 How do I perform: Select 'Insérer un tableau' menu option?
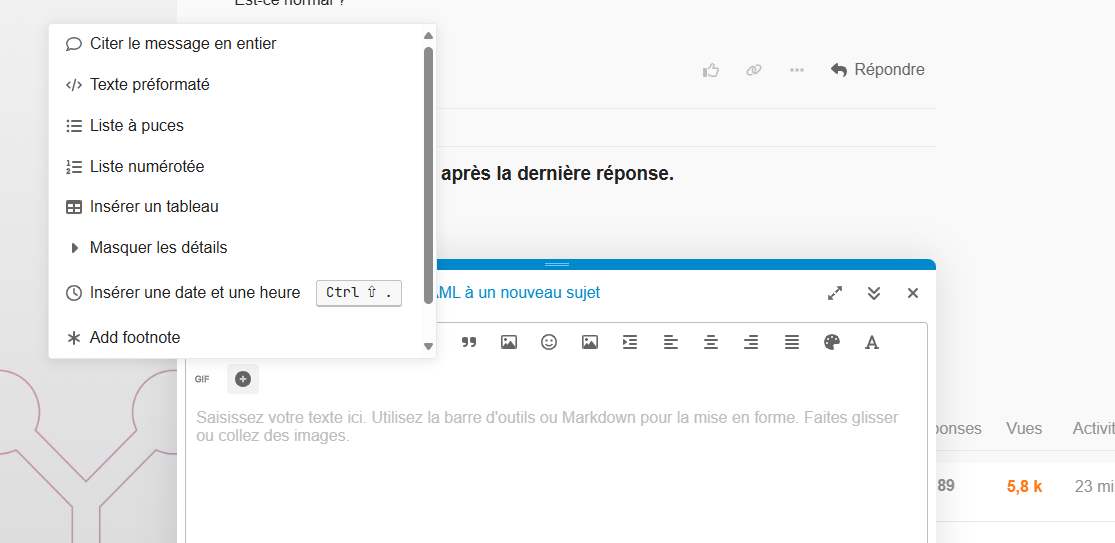coord(154,207)
